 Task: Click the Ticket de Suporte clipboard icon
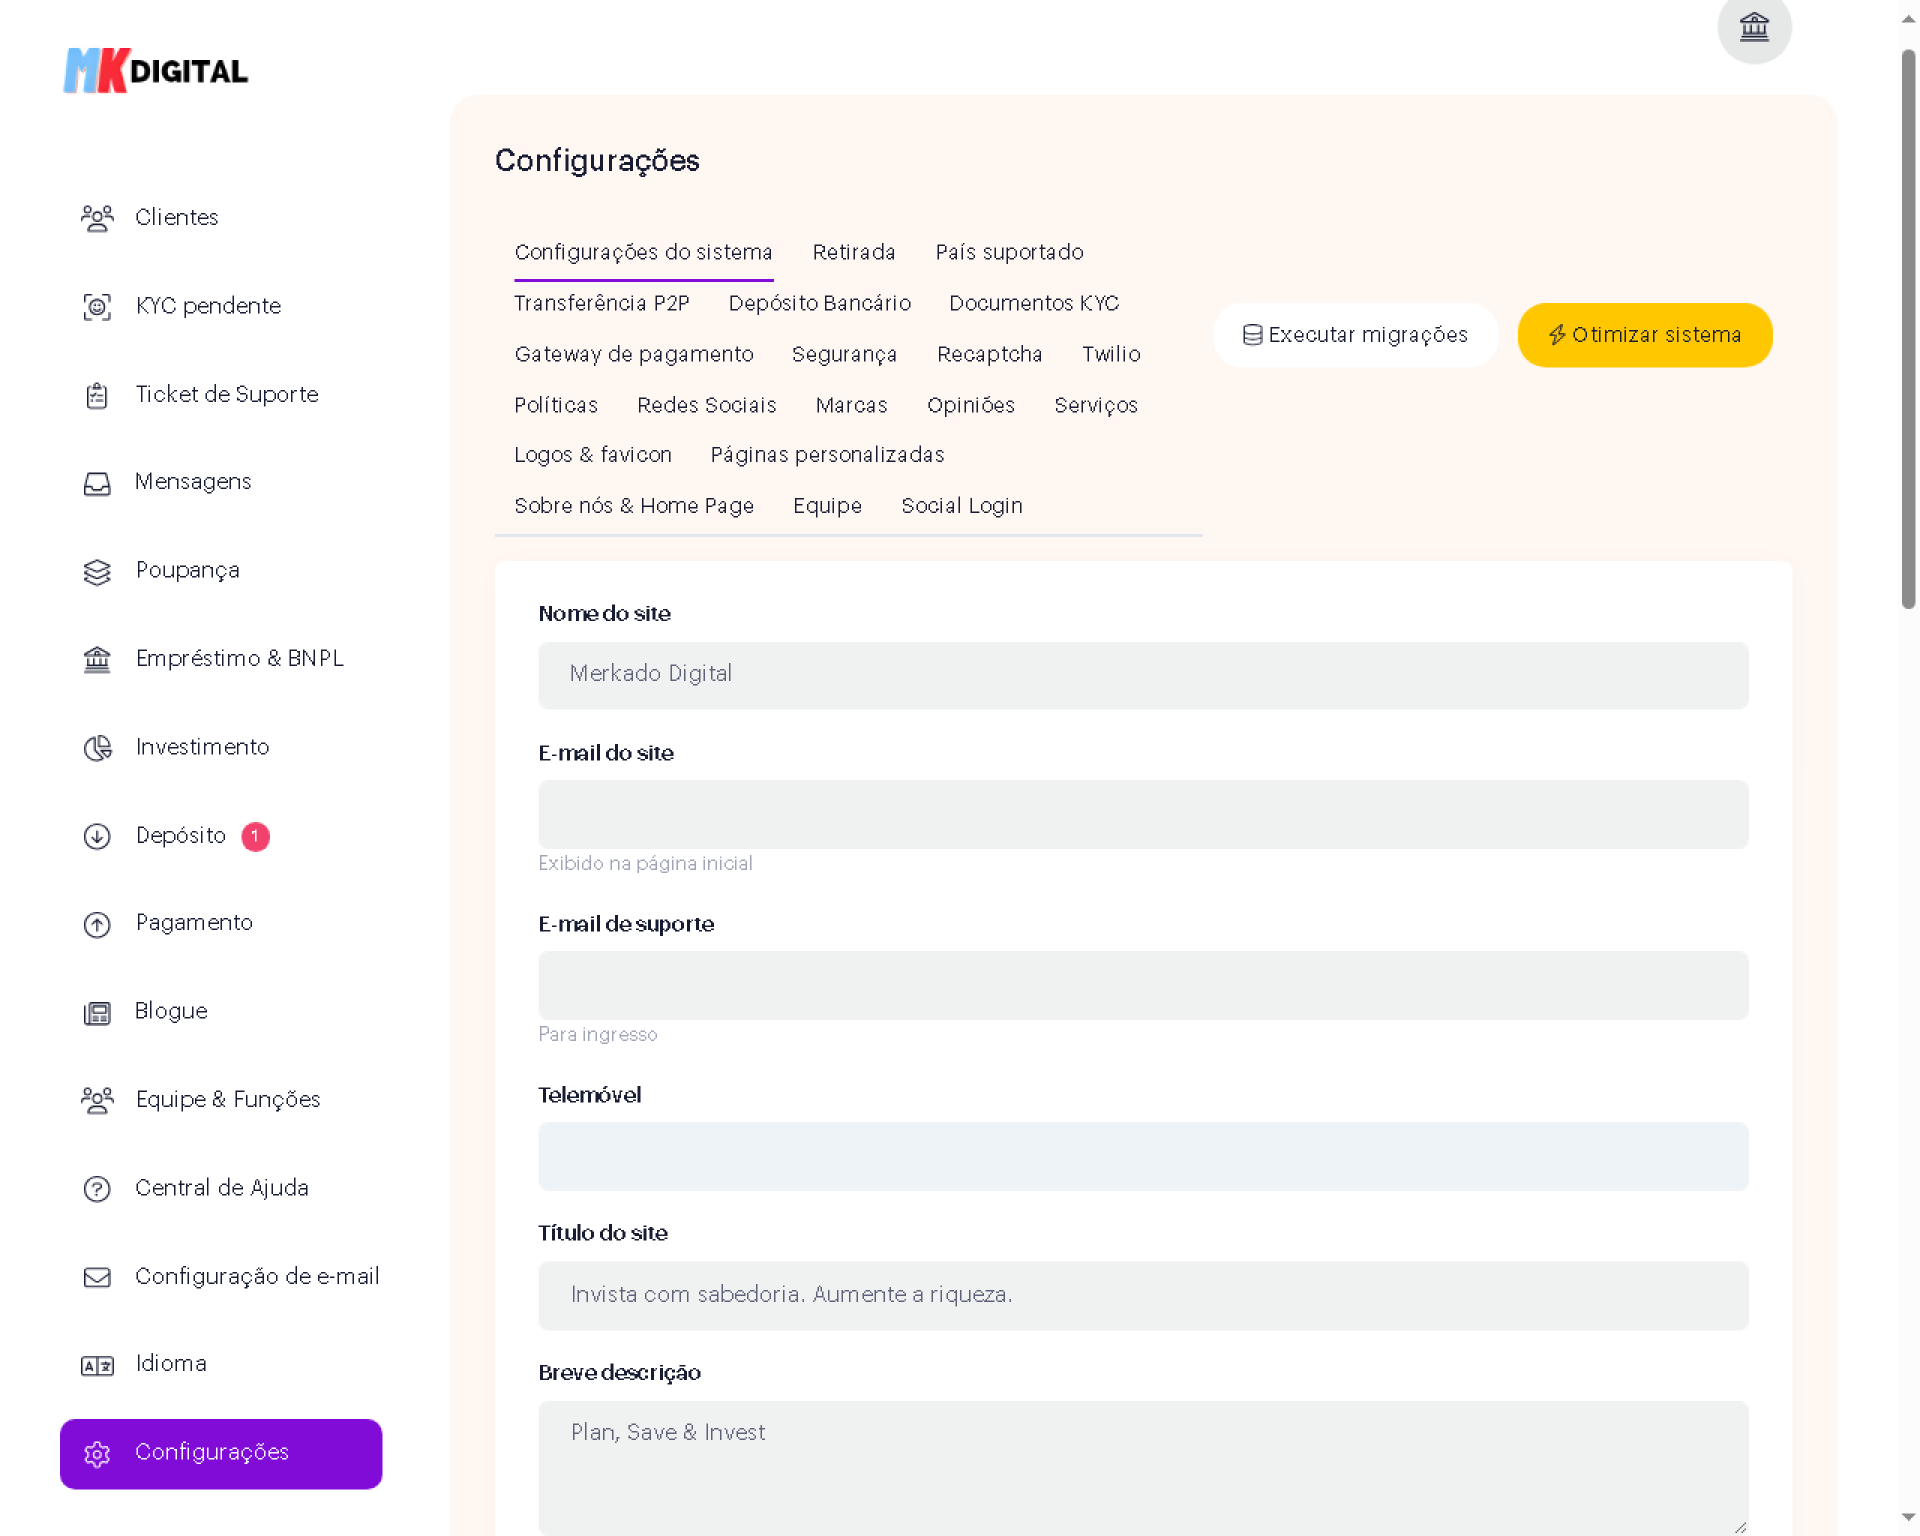point(97,395)
